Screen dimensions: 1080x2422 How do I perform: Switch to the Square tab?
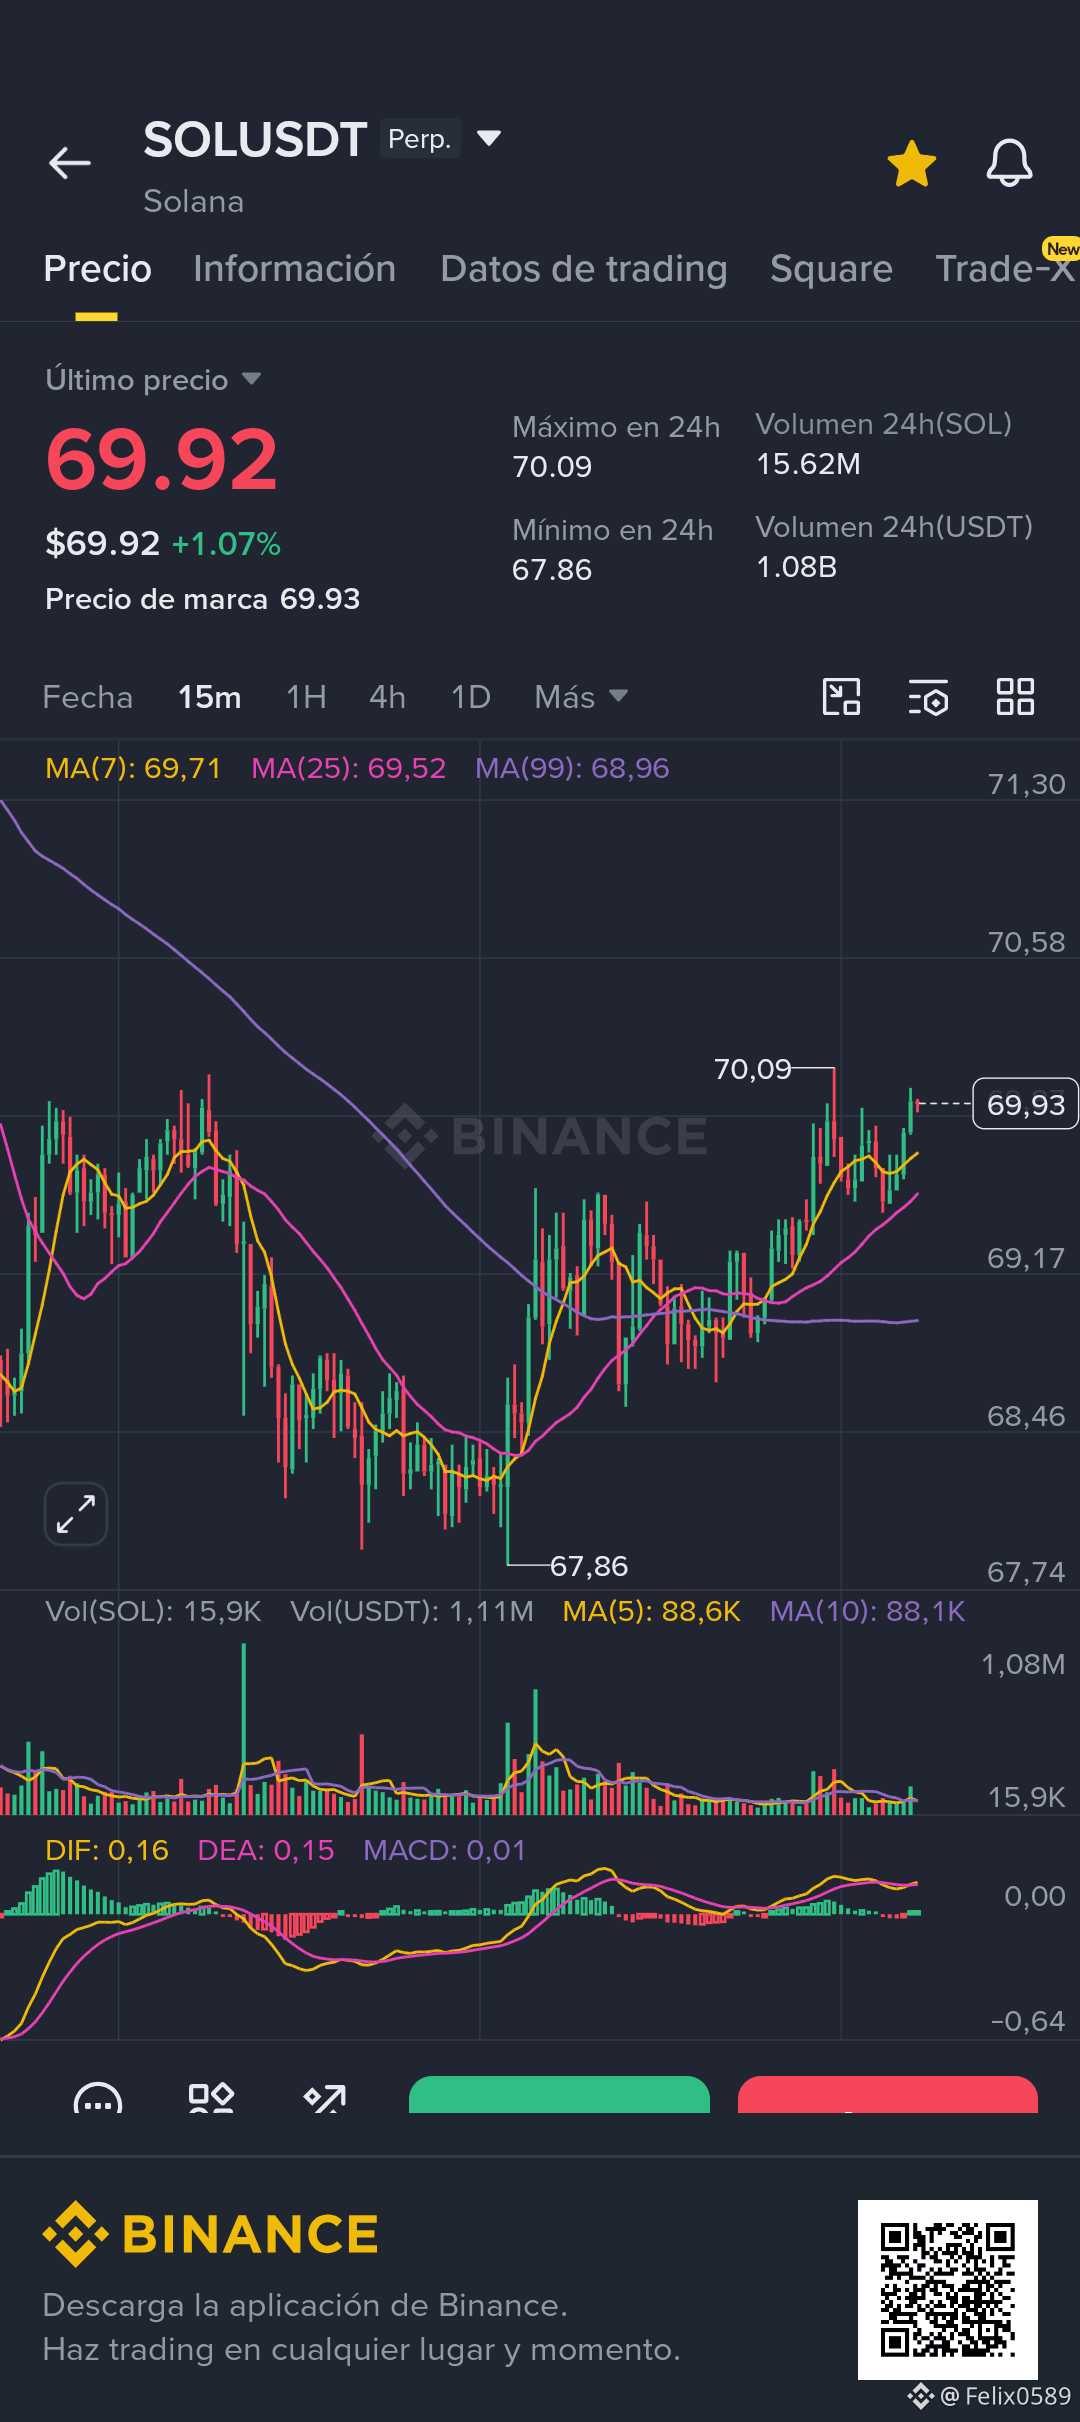click(x=831, y=268)
